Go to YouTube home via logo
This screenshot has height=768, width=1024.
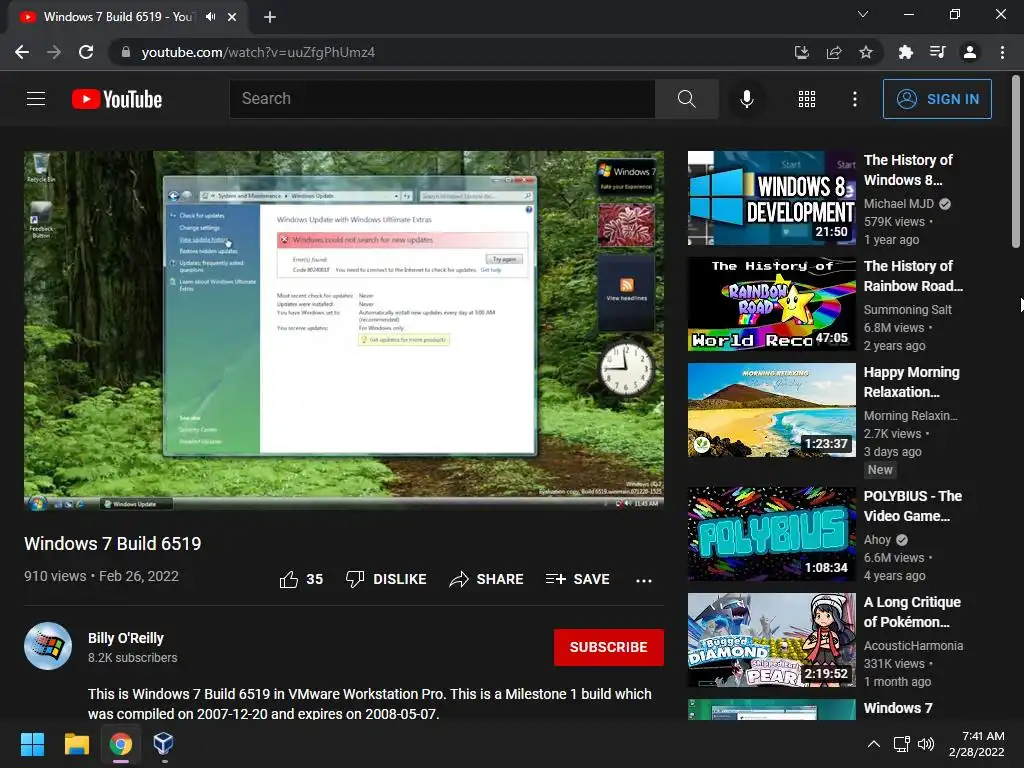[117, 99]
